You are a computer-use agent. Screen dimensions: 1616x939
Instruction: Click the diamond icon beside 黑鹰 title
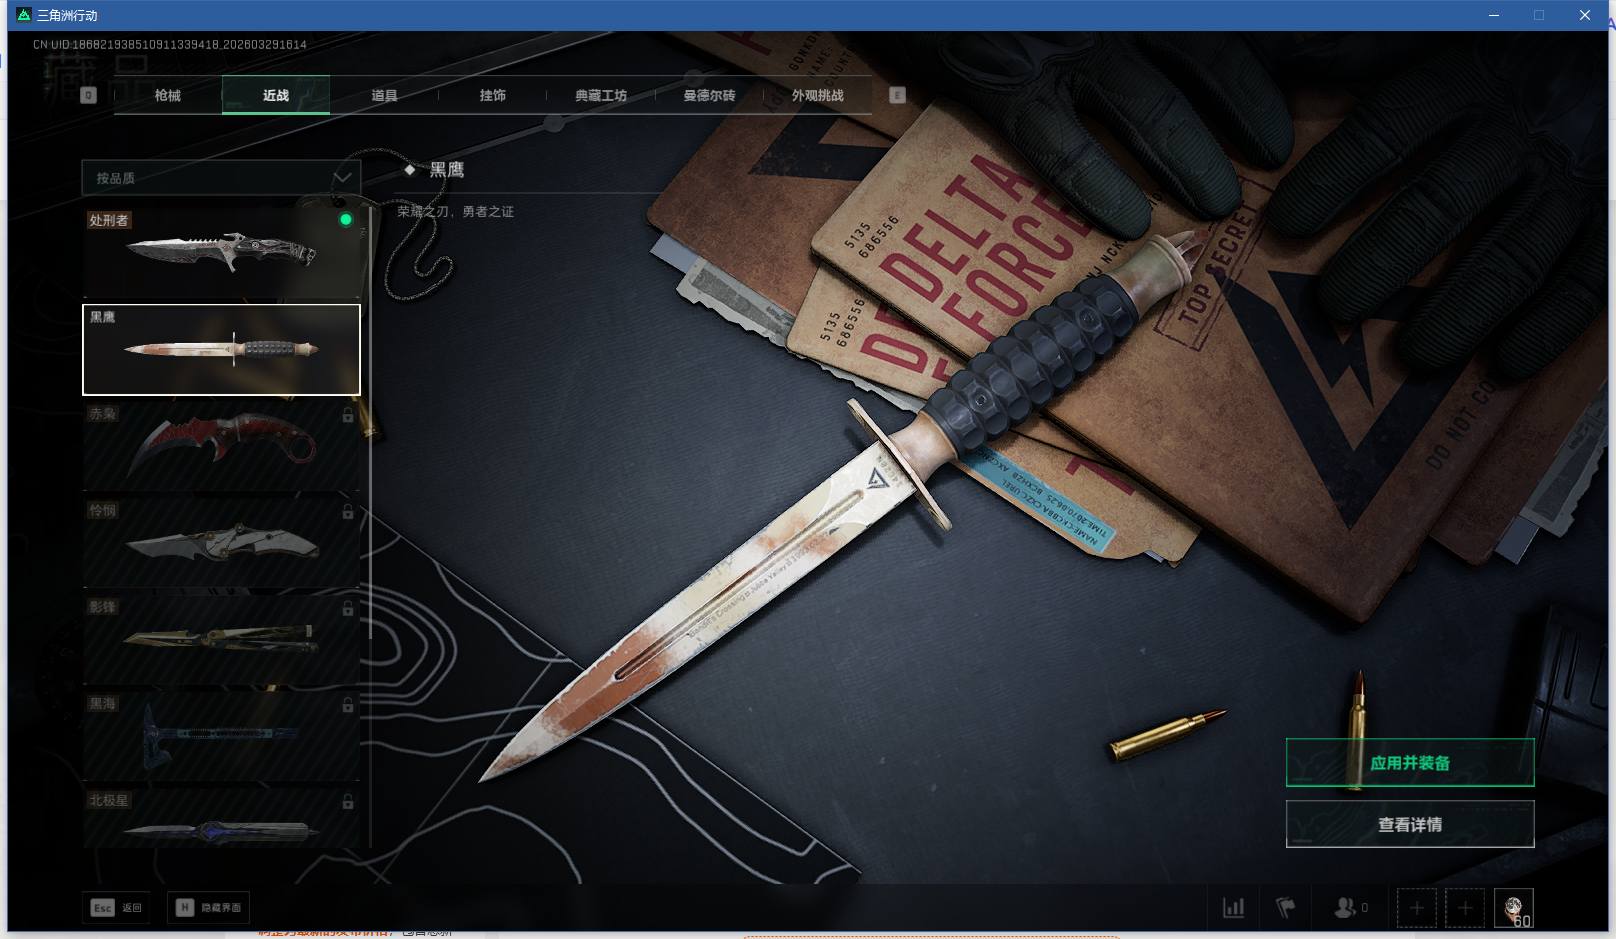[409, 170]
